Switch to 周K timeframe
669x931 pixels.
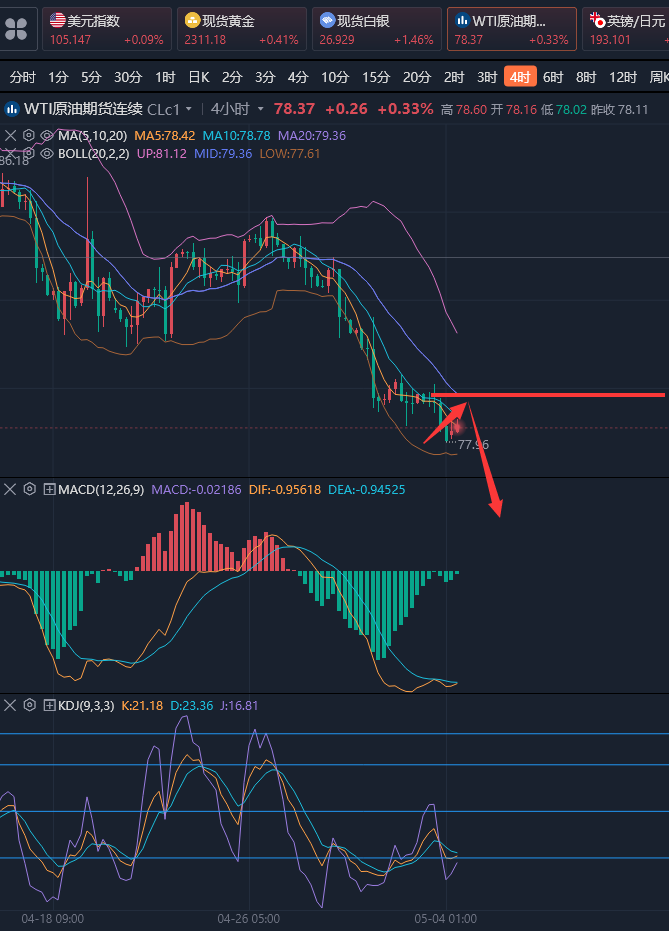[659, 77]
